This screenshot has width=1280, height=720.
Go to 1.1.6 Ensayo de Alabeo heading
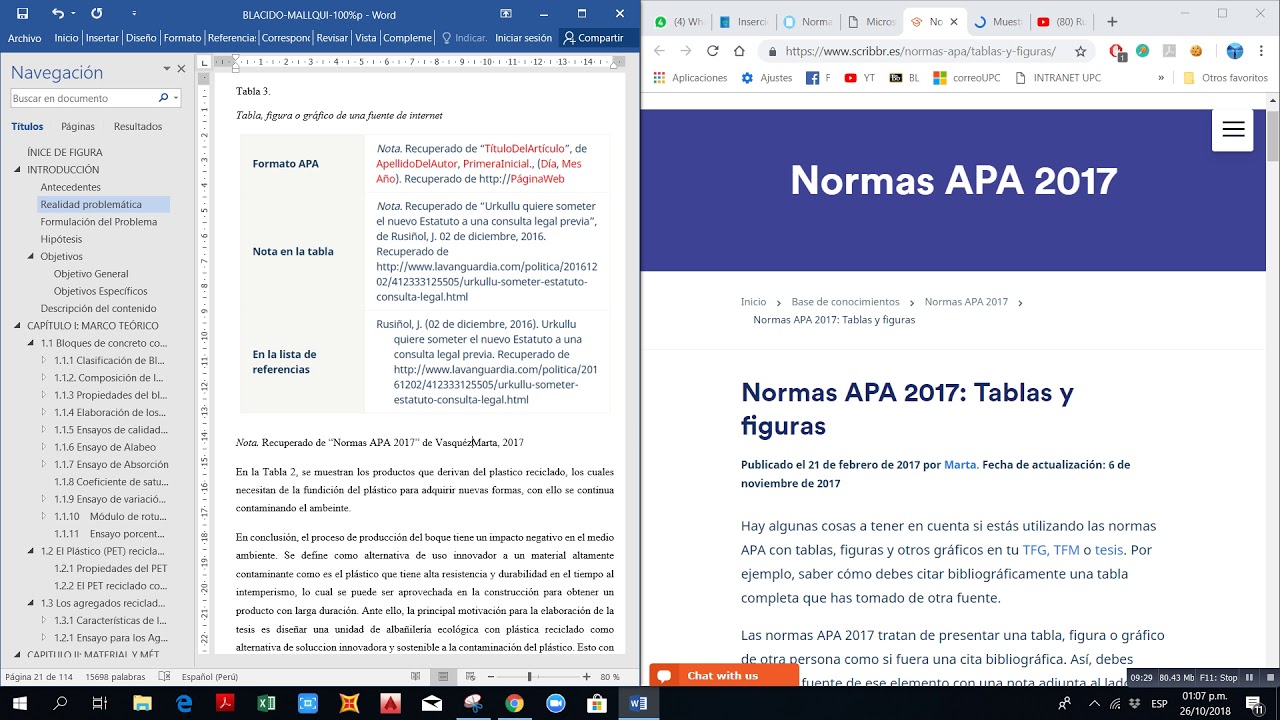(x=105, y=447)
